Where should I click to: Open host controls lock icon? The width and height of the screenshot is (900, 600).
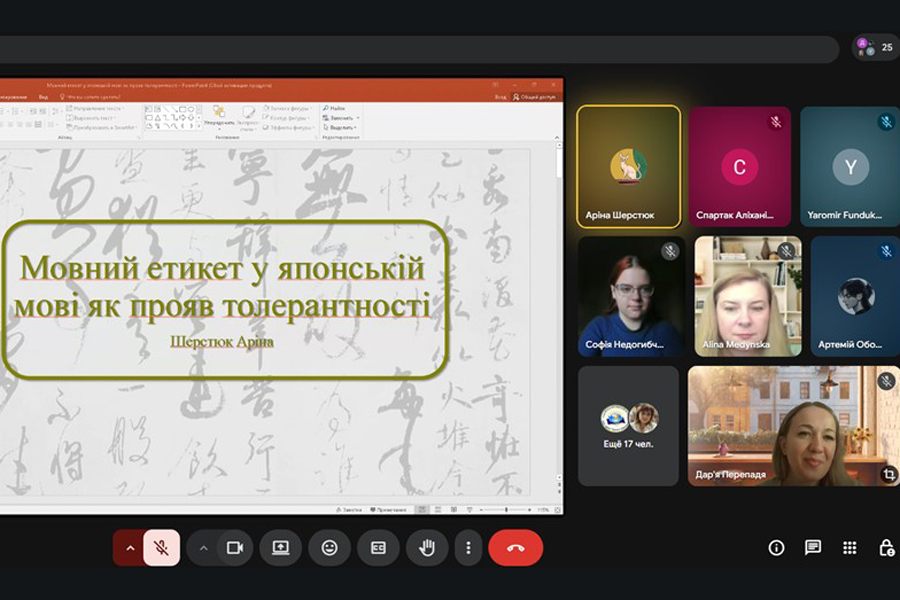point(886,548)
